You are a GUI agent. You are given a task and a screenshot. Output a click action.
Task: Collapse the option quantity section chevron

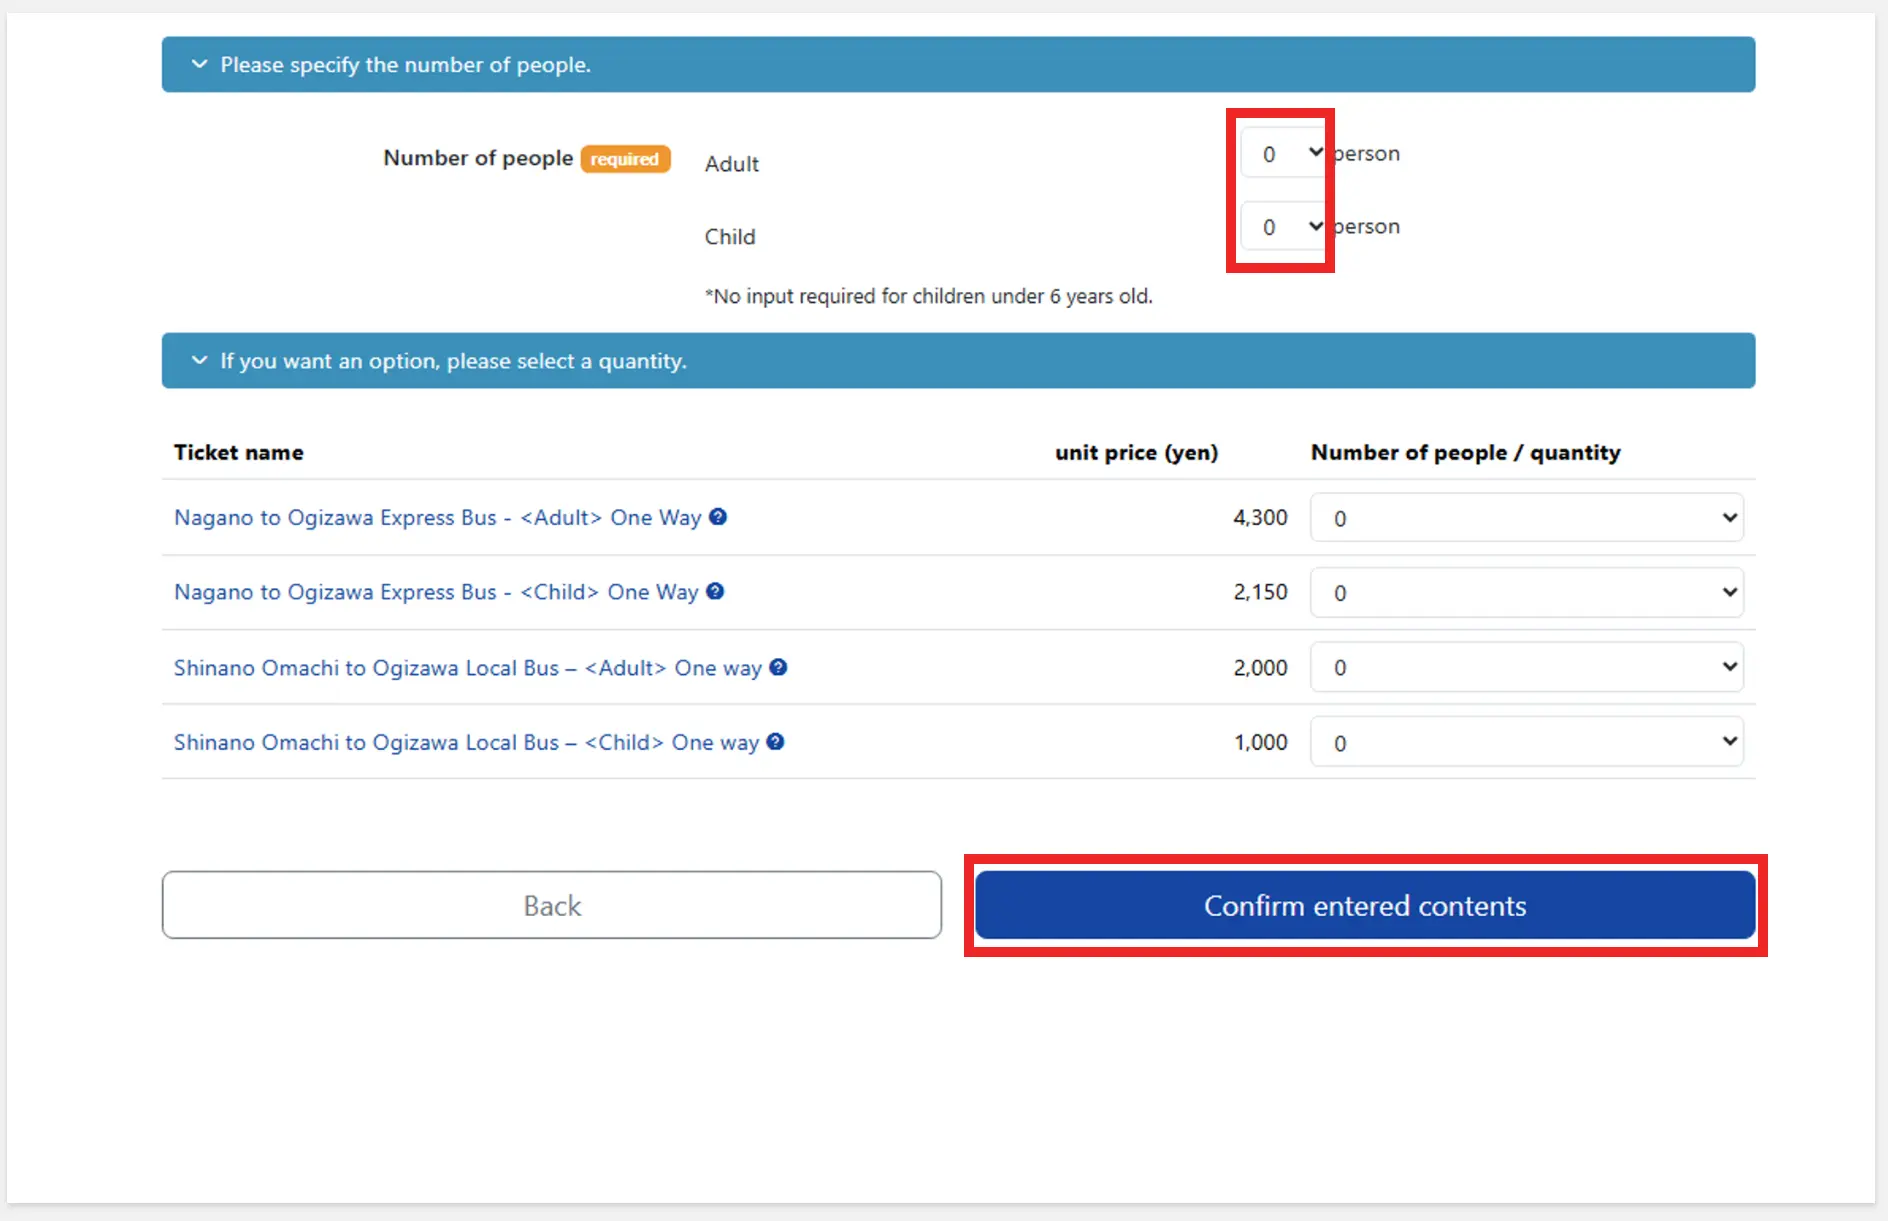[199, 360]
